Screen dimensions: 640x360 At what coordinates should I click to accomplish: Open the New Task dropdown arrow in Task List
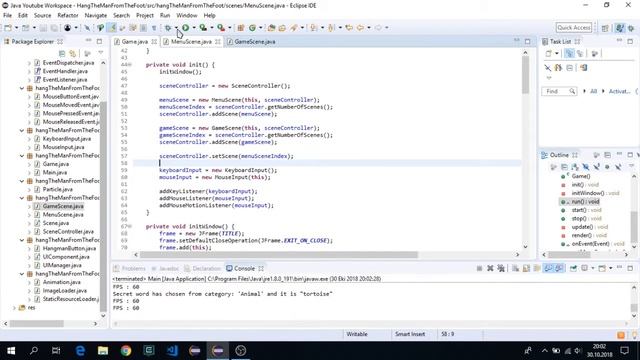coord(556,53)
